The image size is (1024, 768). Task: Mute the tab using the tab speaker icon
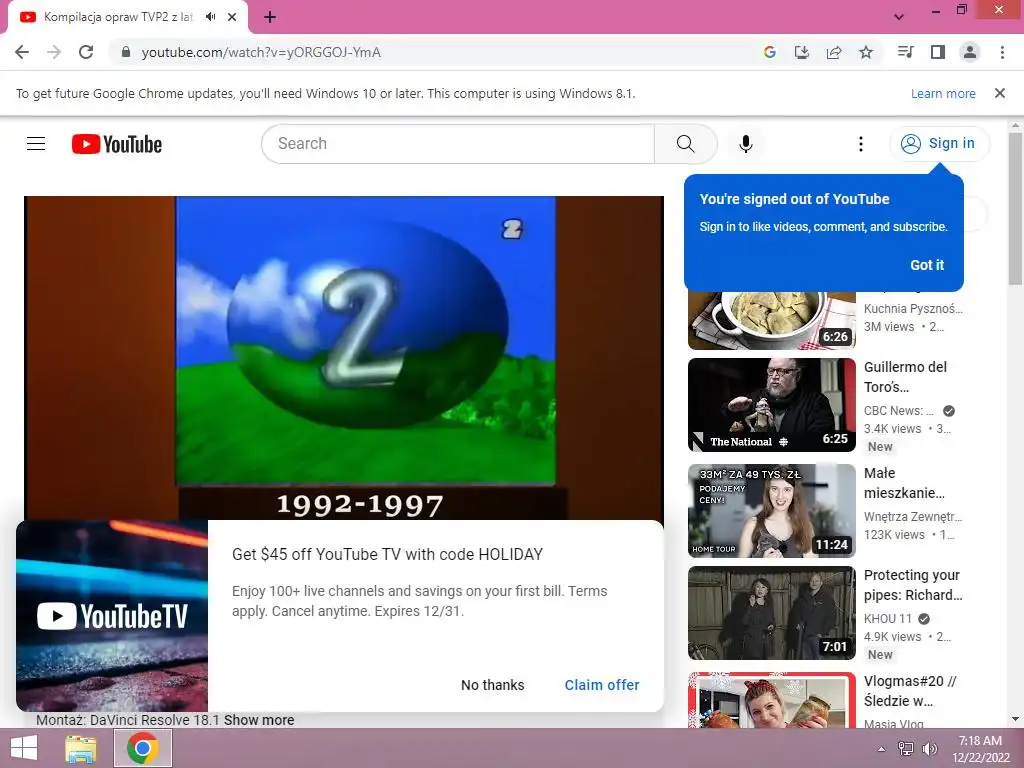[x=210, y=17]
